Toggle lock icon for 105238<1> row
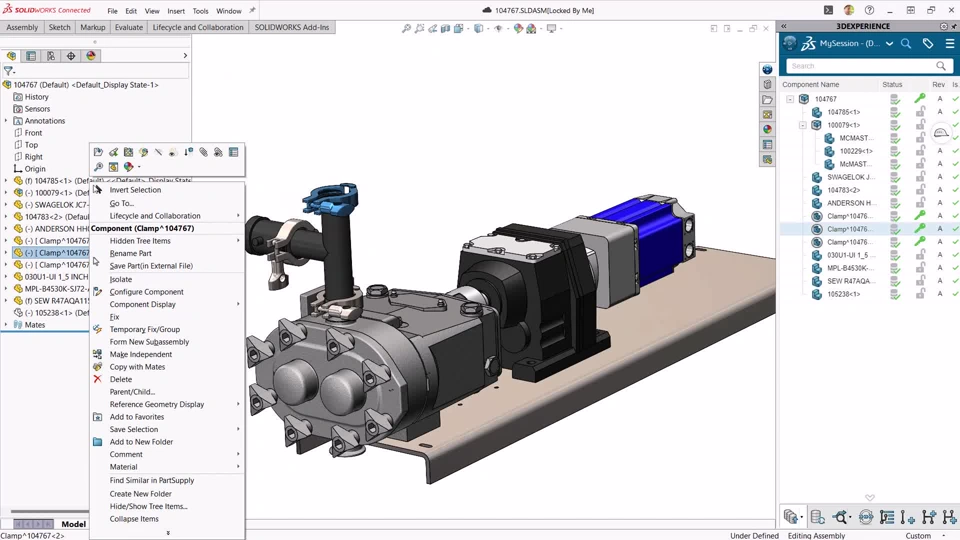 tap(920, 294)
